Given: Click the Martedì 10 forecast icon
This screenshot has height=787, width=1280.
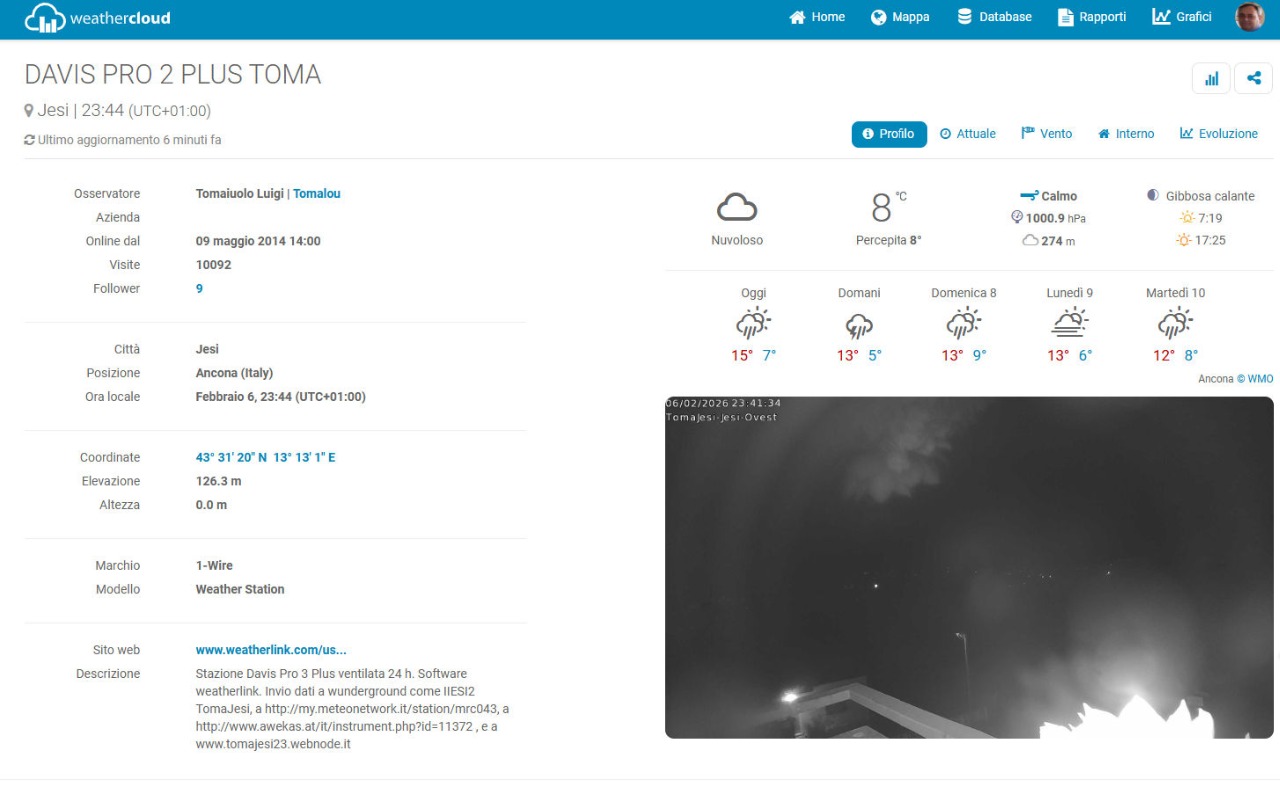Looking at the screenshot, I should coord(1175,324).
